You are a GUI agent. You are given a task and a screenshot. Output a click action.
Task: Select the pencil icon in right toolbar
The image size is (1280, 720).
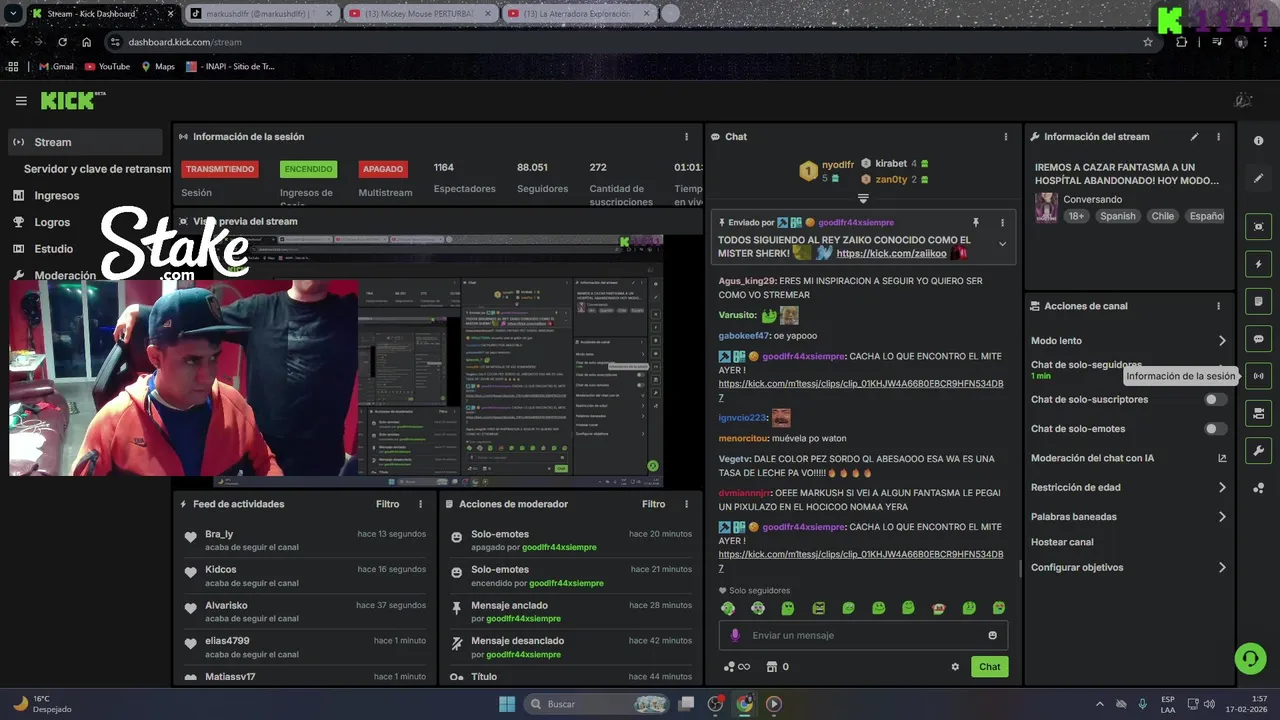point(1258,178)
